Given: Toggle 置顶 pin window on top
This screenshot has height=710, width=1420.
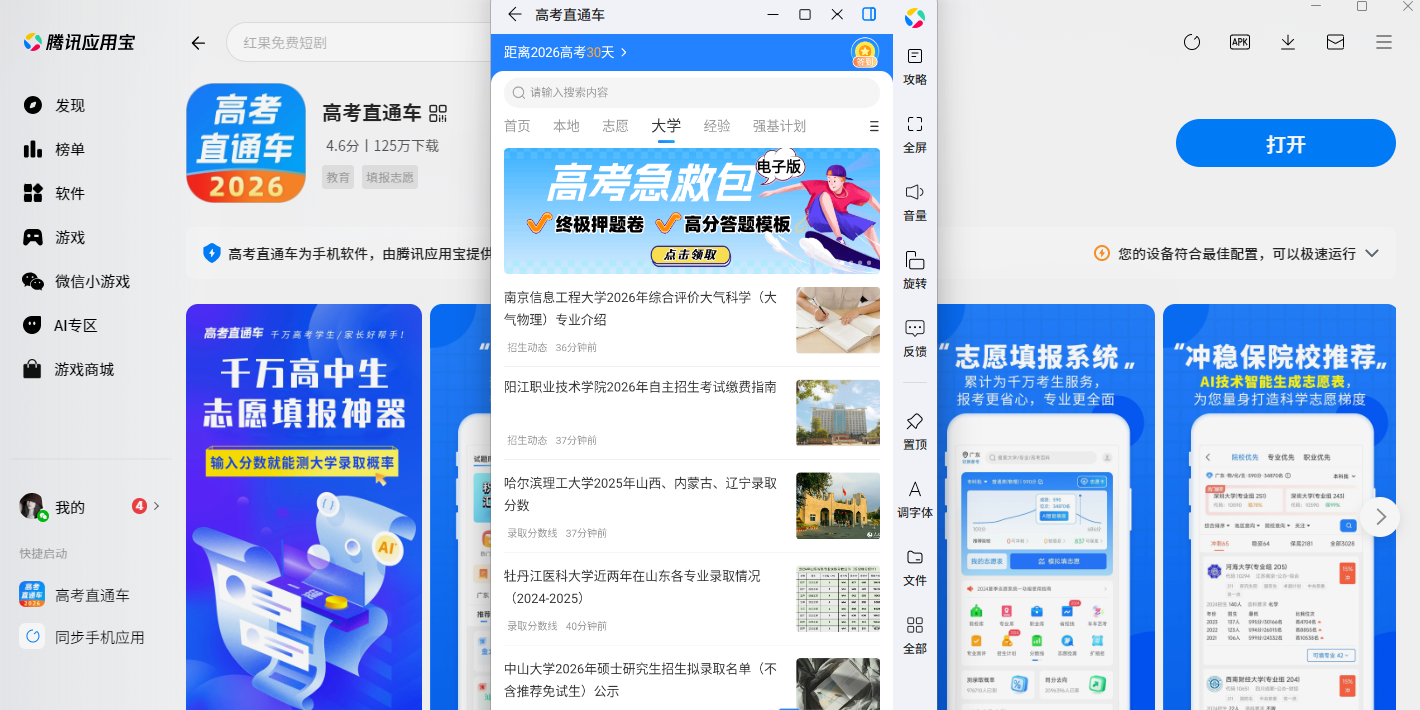Looking at the screenshot, I should tap(915, 431).
